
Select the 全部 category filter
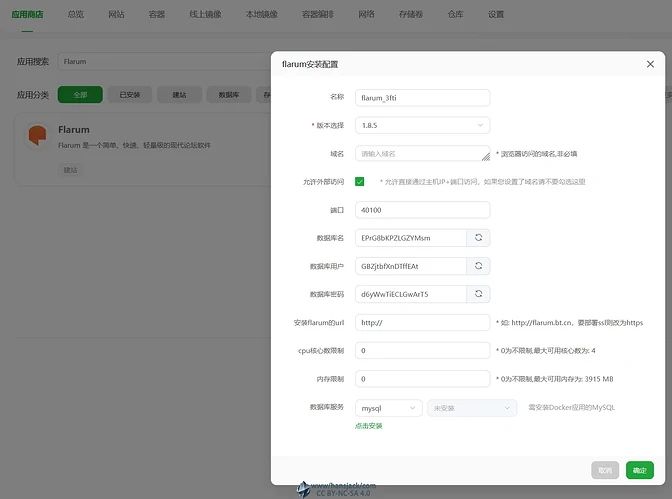coord(80,95)
